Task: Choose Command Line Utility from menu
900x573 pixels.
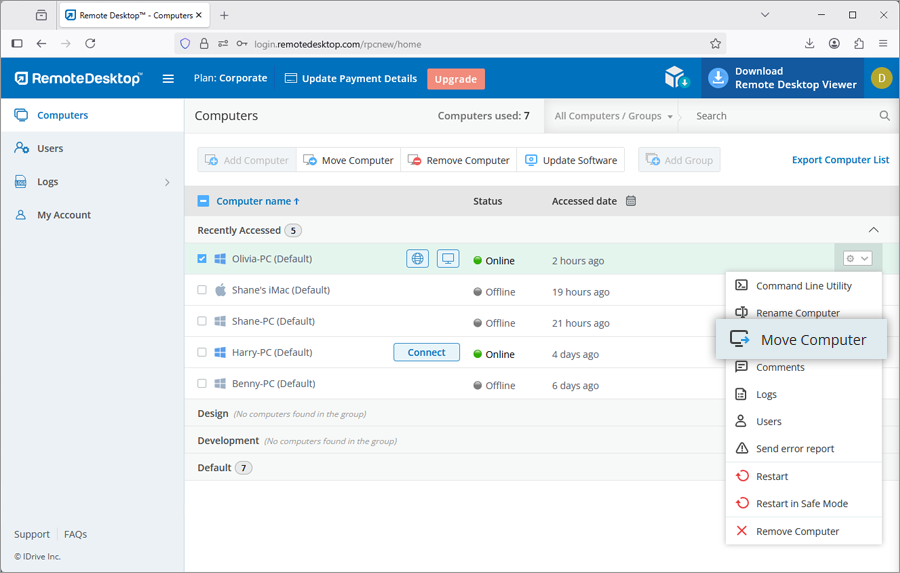Action: pyautogui.click(x=804, y=286)
